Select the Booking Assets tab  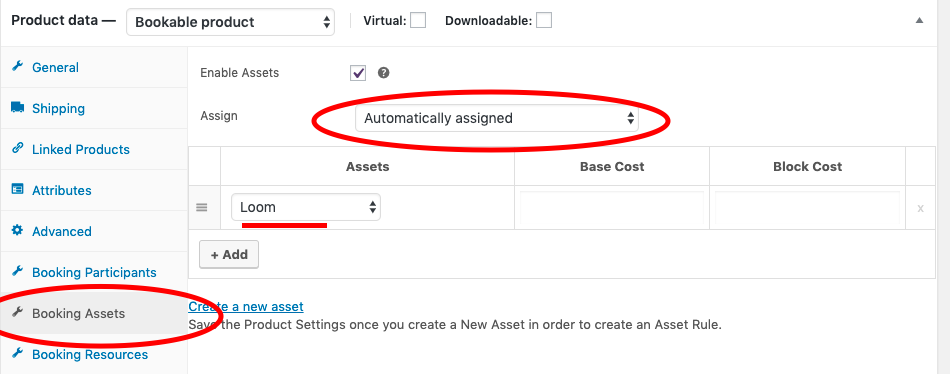[94, 313]
